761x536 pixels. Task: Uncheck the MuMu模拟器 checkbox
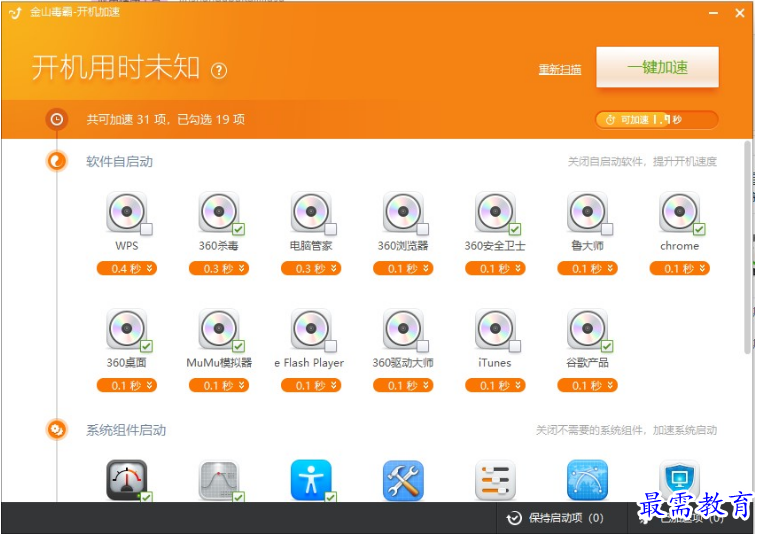(238, 346)
